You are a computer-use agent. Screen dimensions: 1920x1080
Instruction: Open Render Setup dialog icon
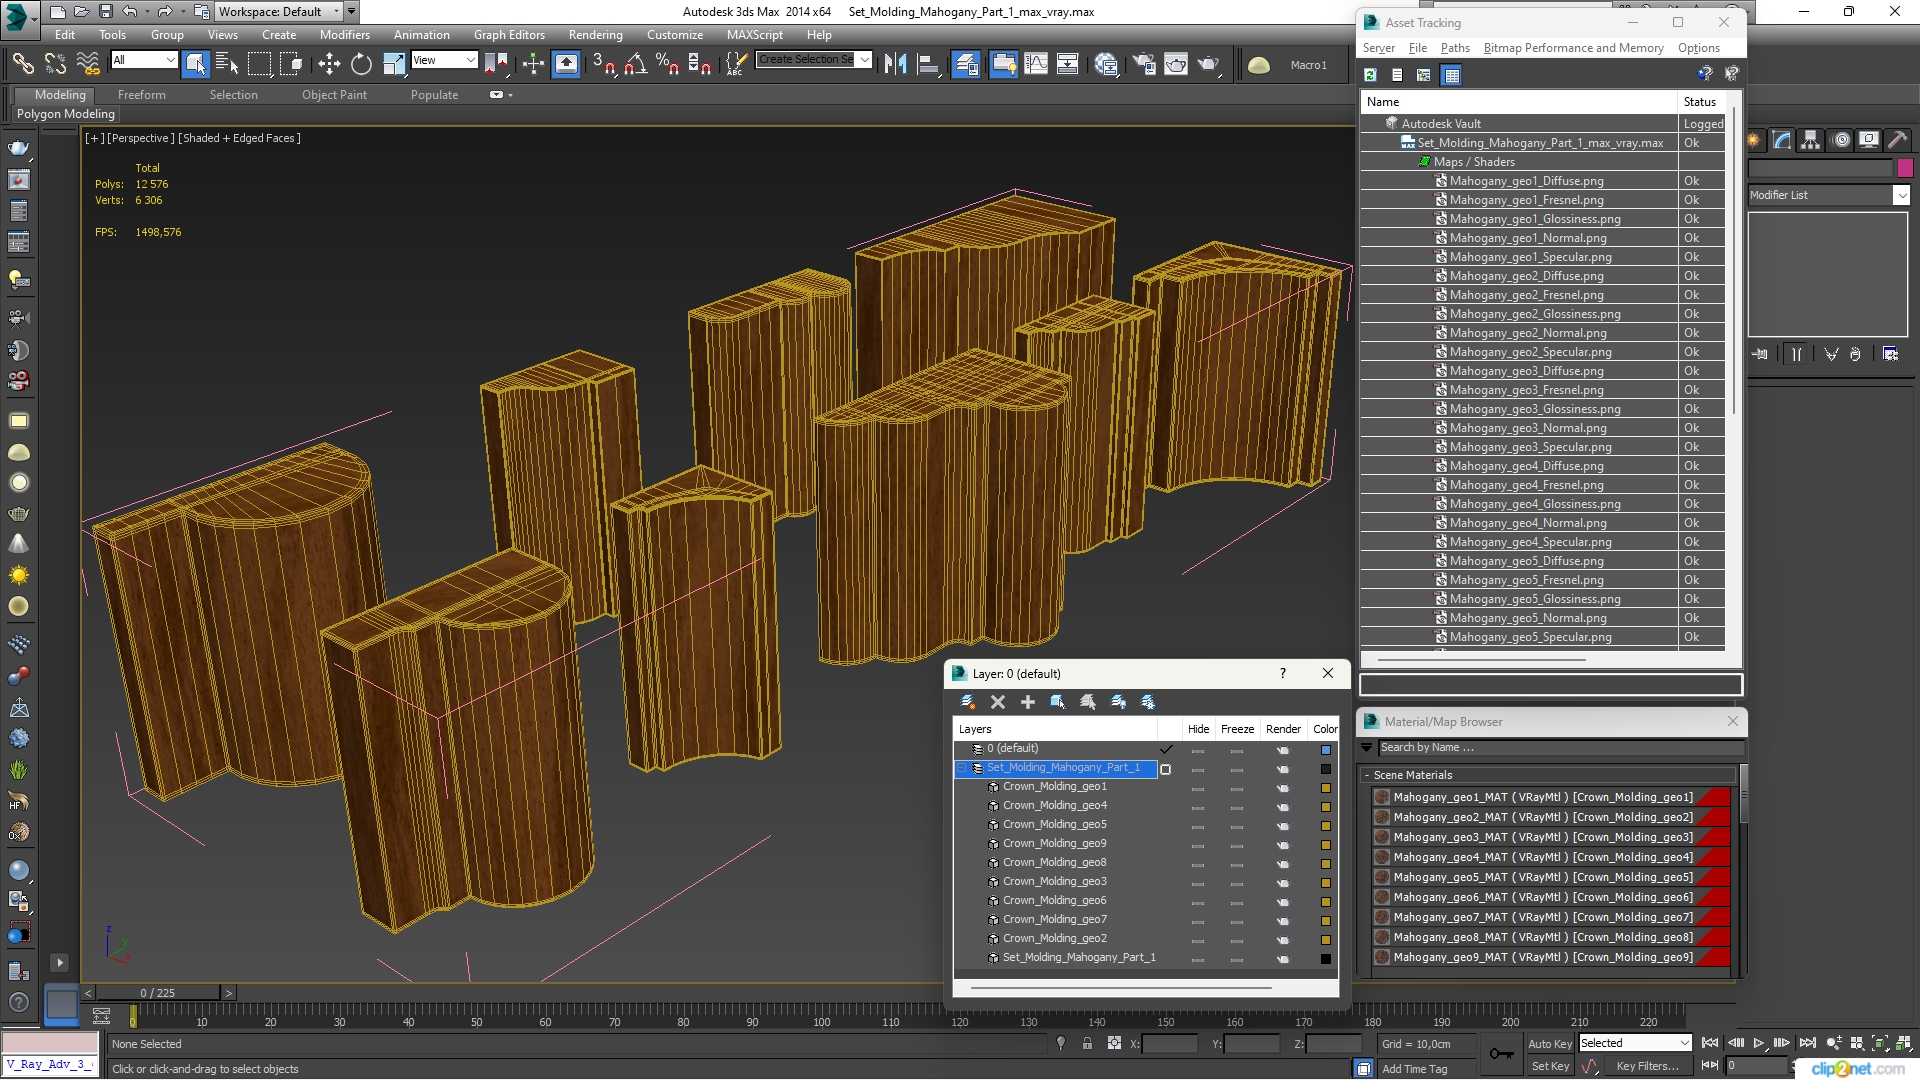[x=1143, y=64]
